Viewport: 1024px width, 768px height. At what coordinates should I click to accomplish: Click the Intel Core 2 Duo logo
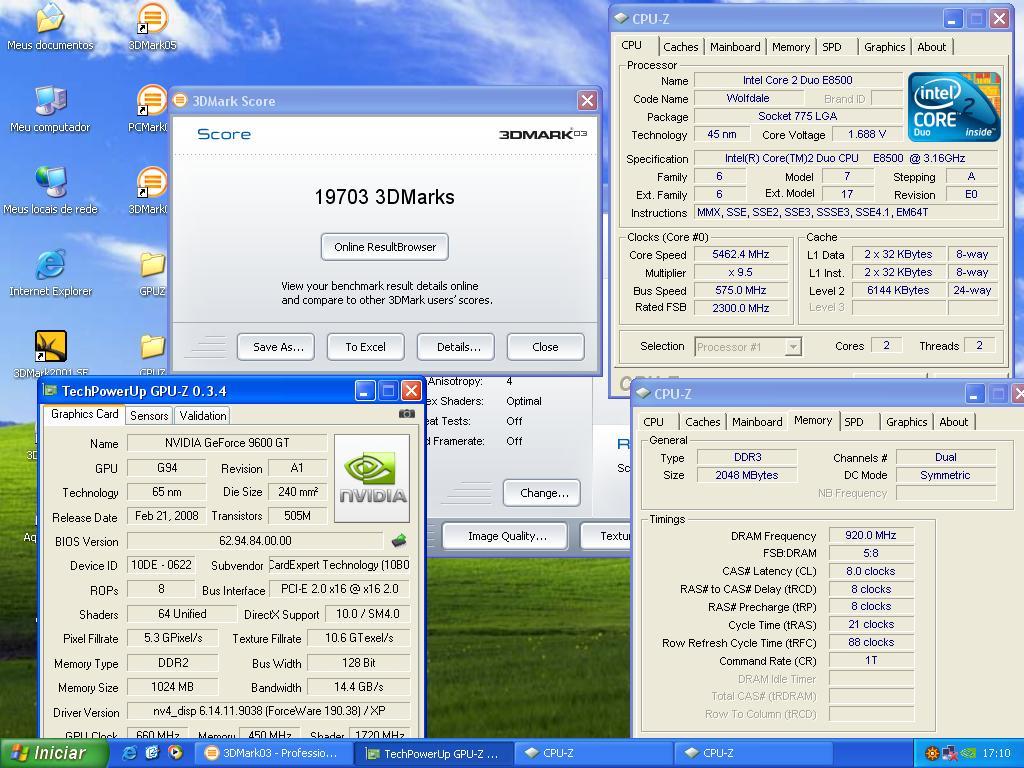[x=953, y=107]
